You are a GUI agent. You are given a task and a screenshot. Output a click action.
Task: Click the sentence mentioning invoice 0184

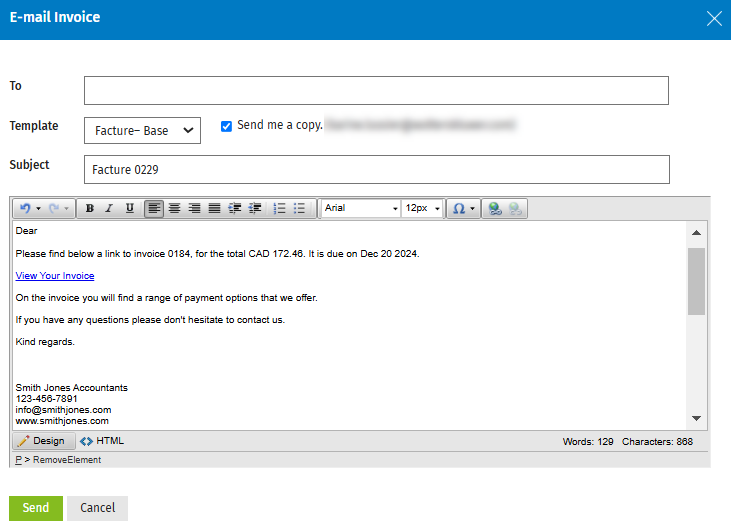pyautogui.click(x=217, y=254)
